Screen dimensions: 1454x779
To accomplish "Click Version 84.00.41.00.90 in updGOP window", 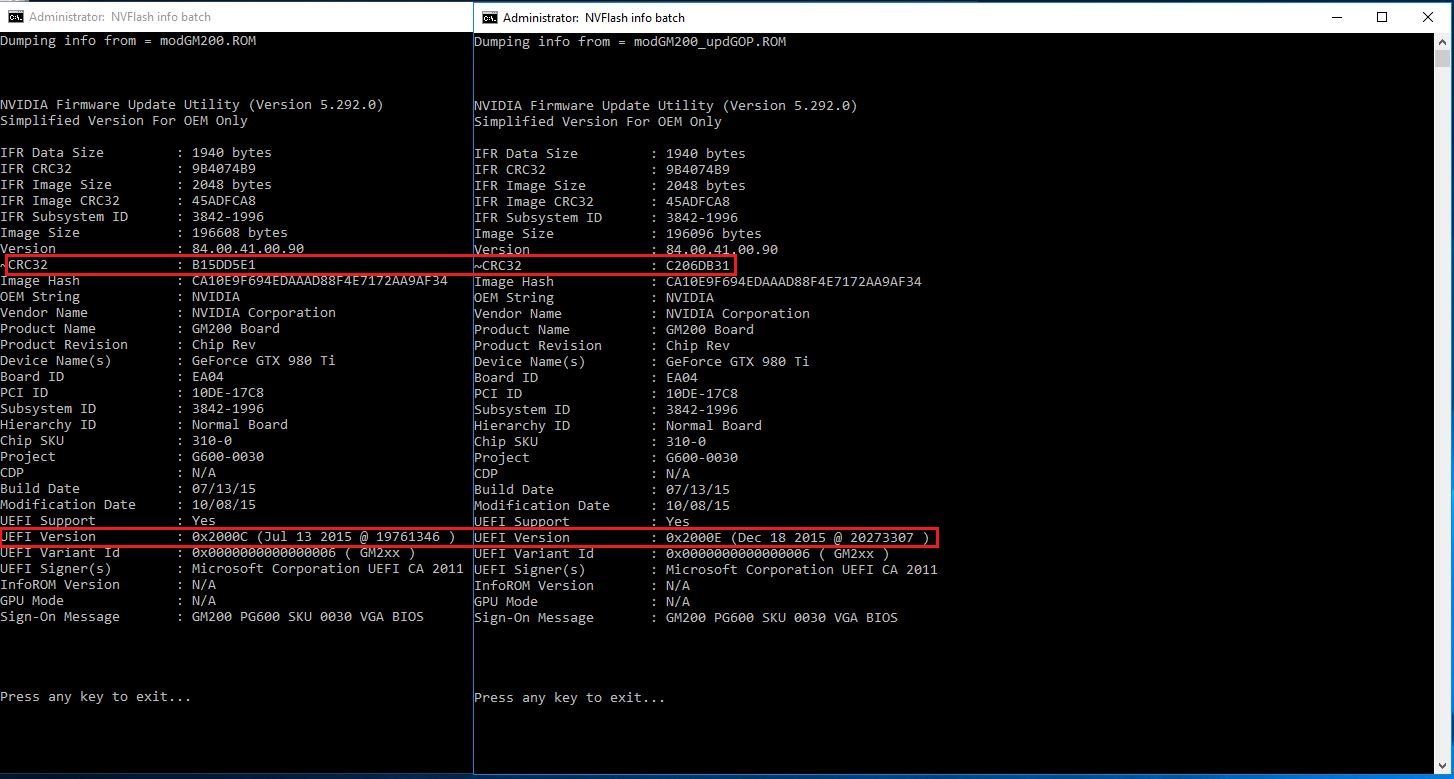I will point(722,250).
